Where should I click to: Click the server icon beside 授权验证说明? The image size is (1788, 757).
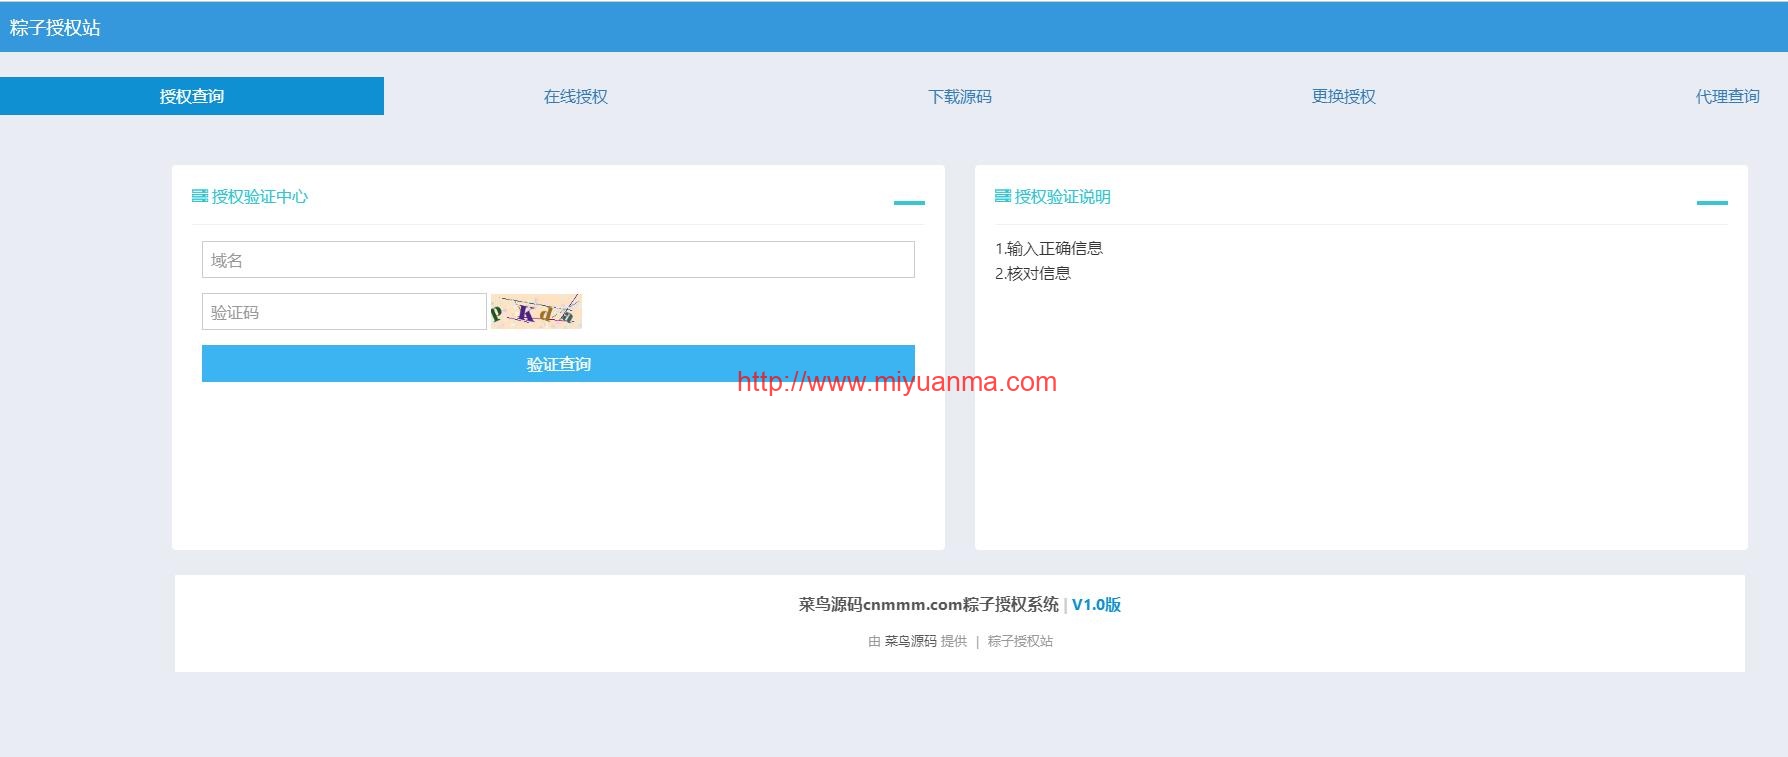coord(1003,196)
